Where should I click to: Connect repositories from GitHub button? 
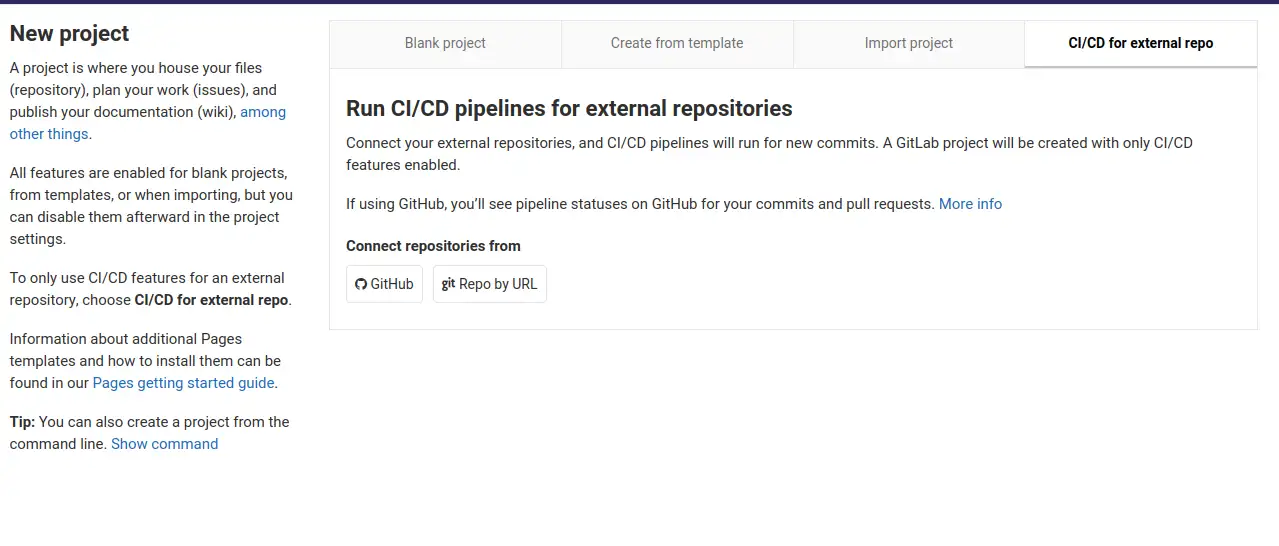[384, 284]
